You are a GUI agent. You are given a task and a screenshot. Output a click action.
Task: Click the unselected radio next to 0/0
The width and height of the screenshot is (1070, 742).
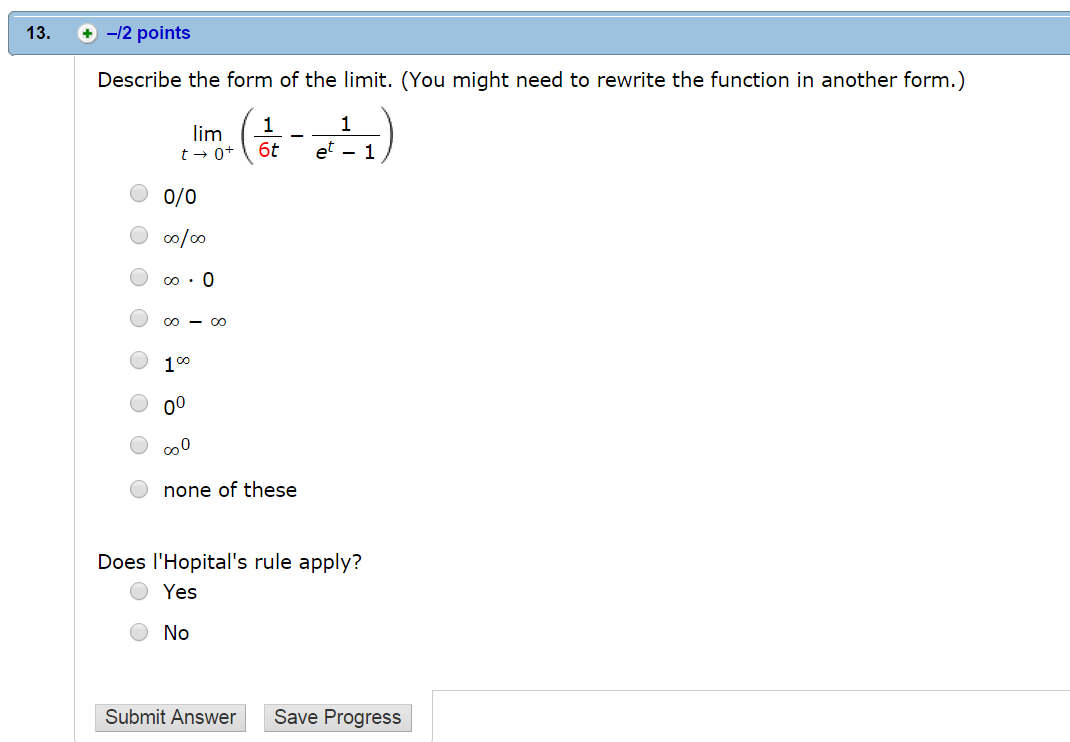(139, 193)
